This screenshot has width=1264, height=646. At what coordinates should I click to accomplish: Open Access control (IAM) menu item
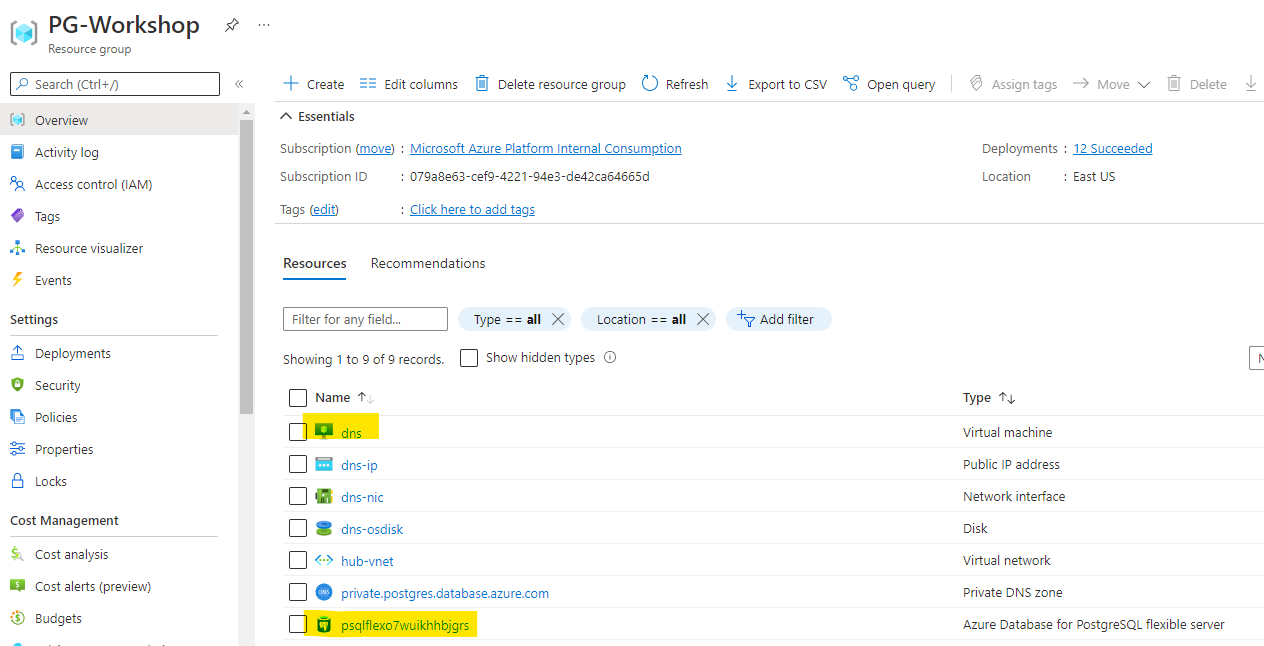point(93,184)
